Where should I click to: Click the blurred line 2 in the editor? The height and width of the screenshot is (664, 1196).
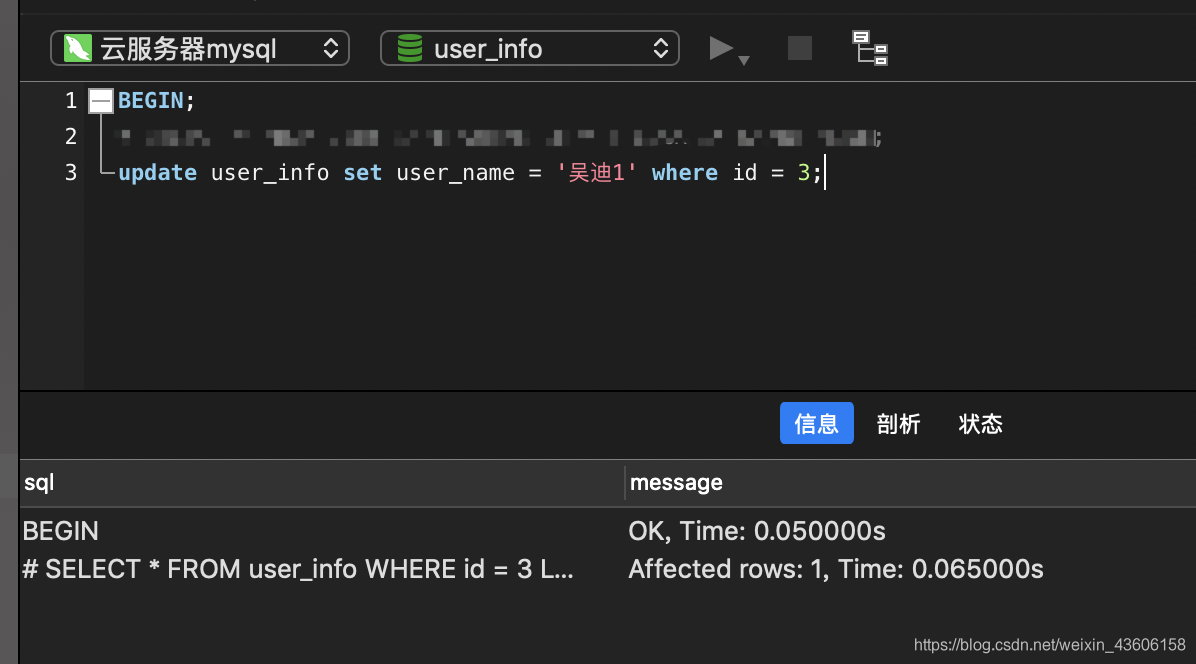[x=498, y=137]
